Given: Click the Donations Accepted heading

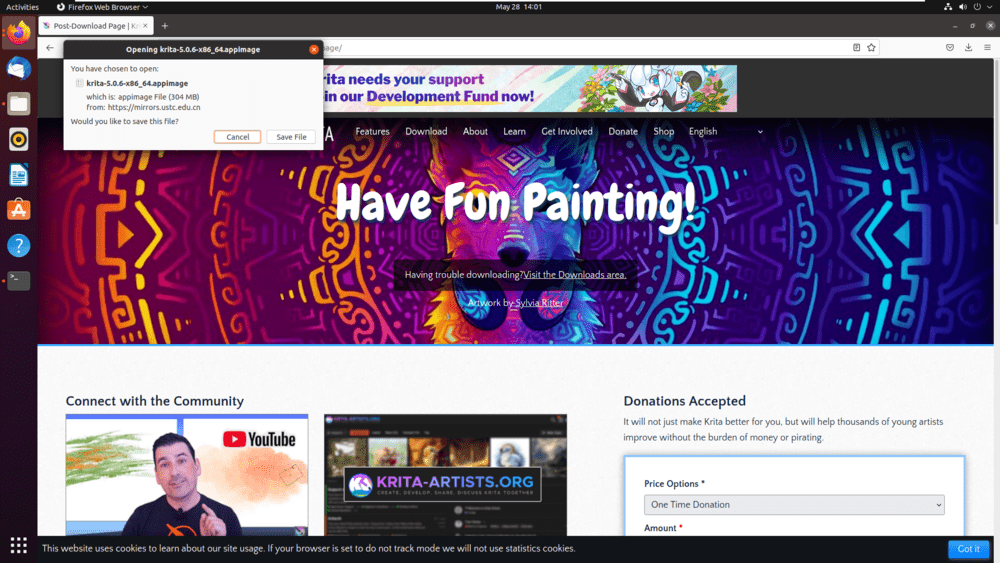Looking at the screenshot, I should coord(684,401).
